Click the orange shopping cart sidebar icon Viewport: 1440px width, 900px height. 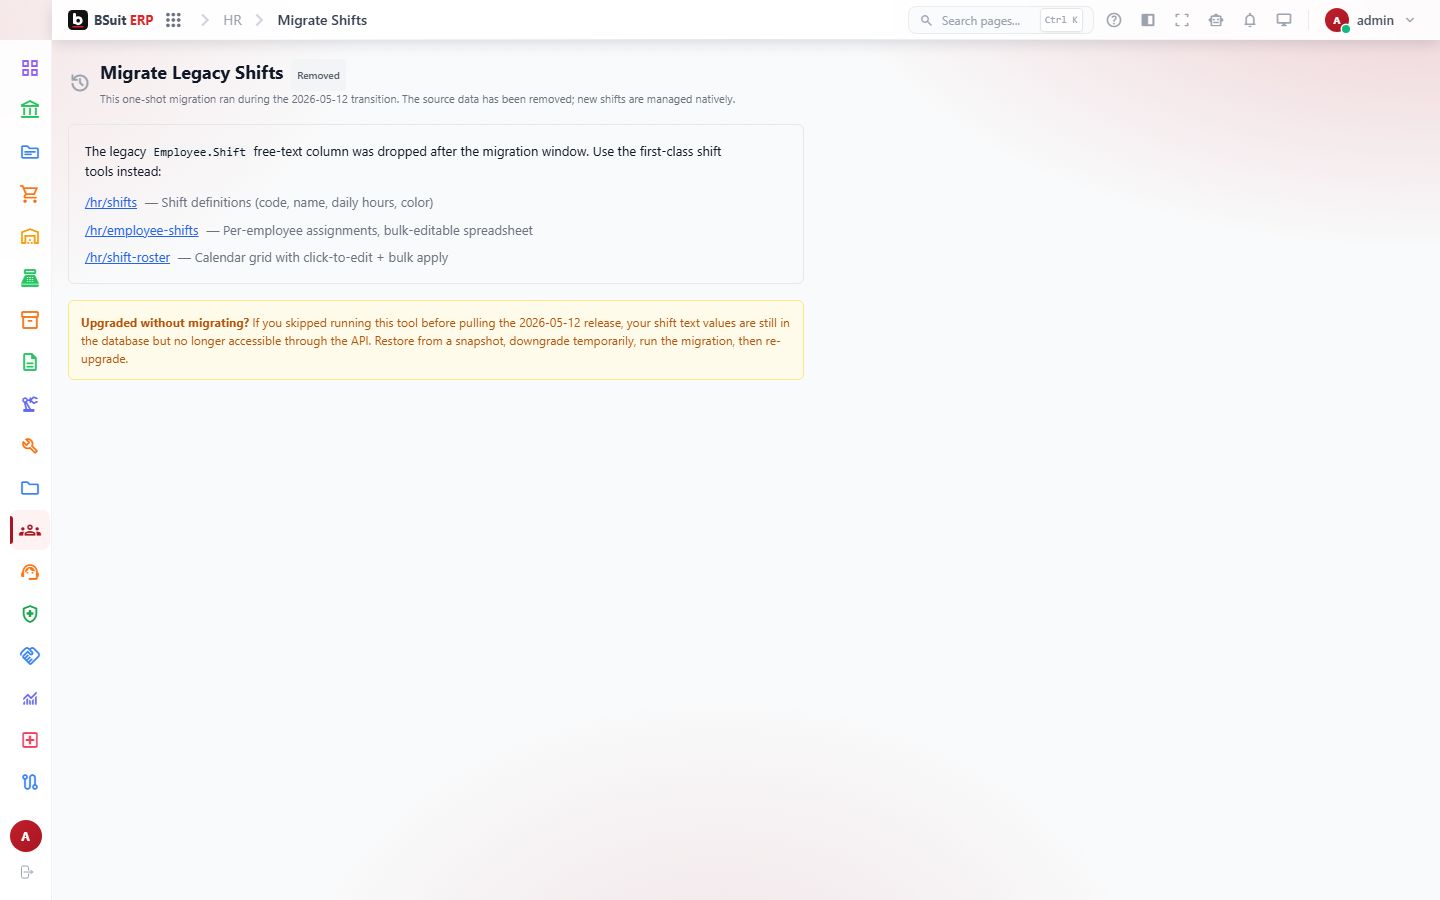[x=30, y=194]
